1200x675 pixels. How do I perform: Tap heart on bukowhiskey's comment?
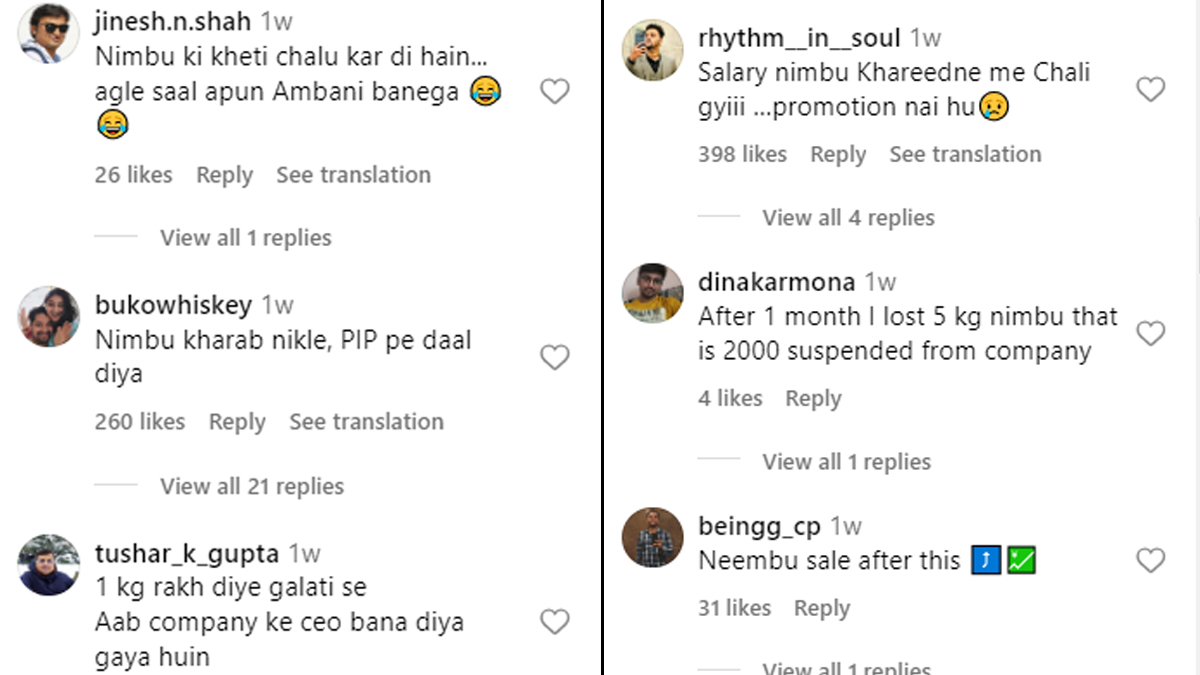tap(555, 357)
